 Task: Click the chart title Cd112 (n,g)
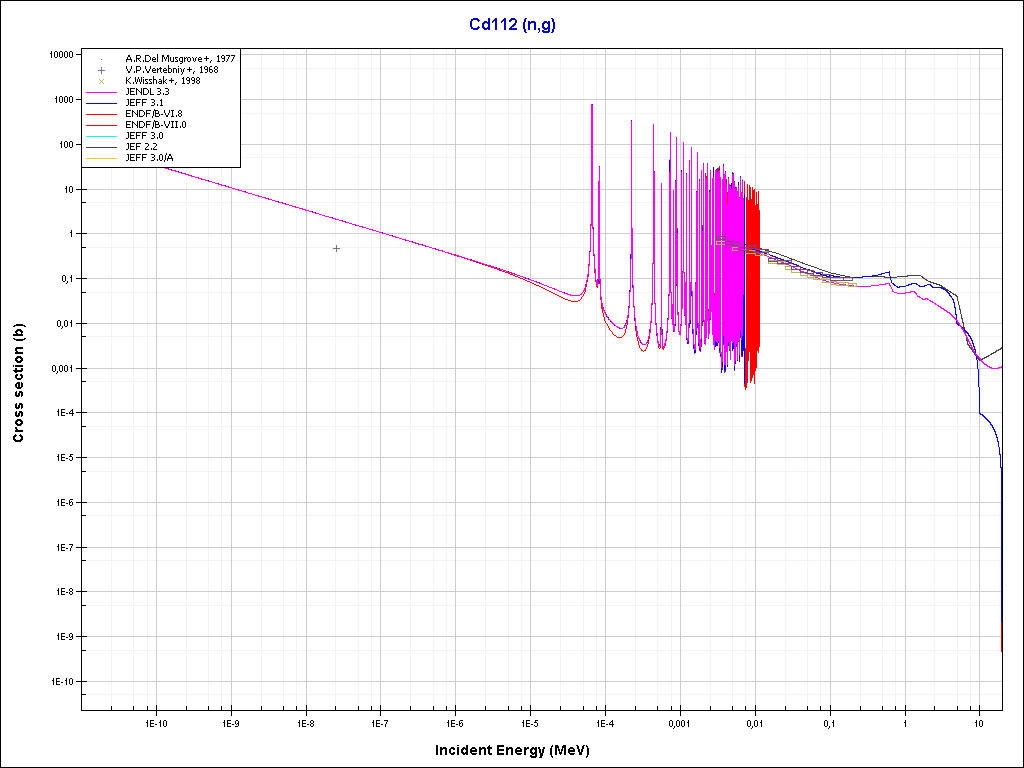tap(512, 25)
